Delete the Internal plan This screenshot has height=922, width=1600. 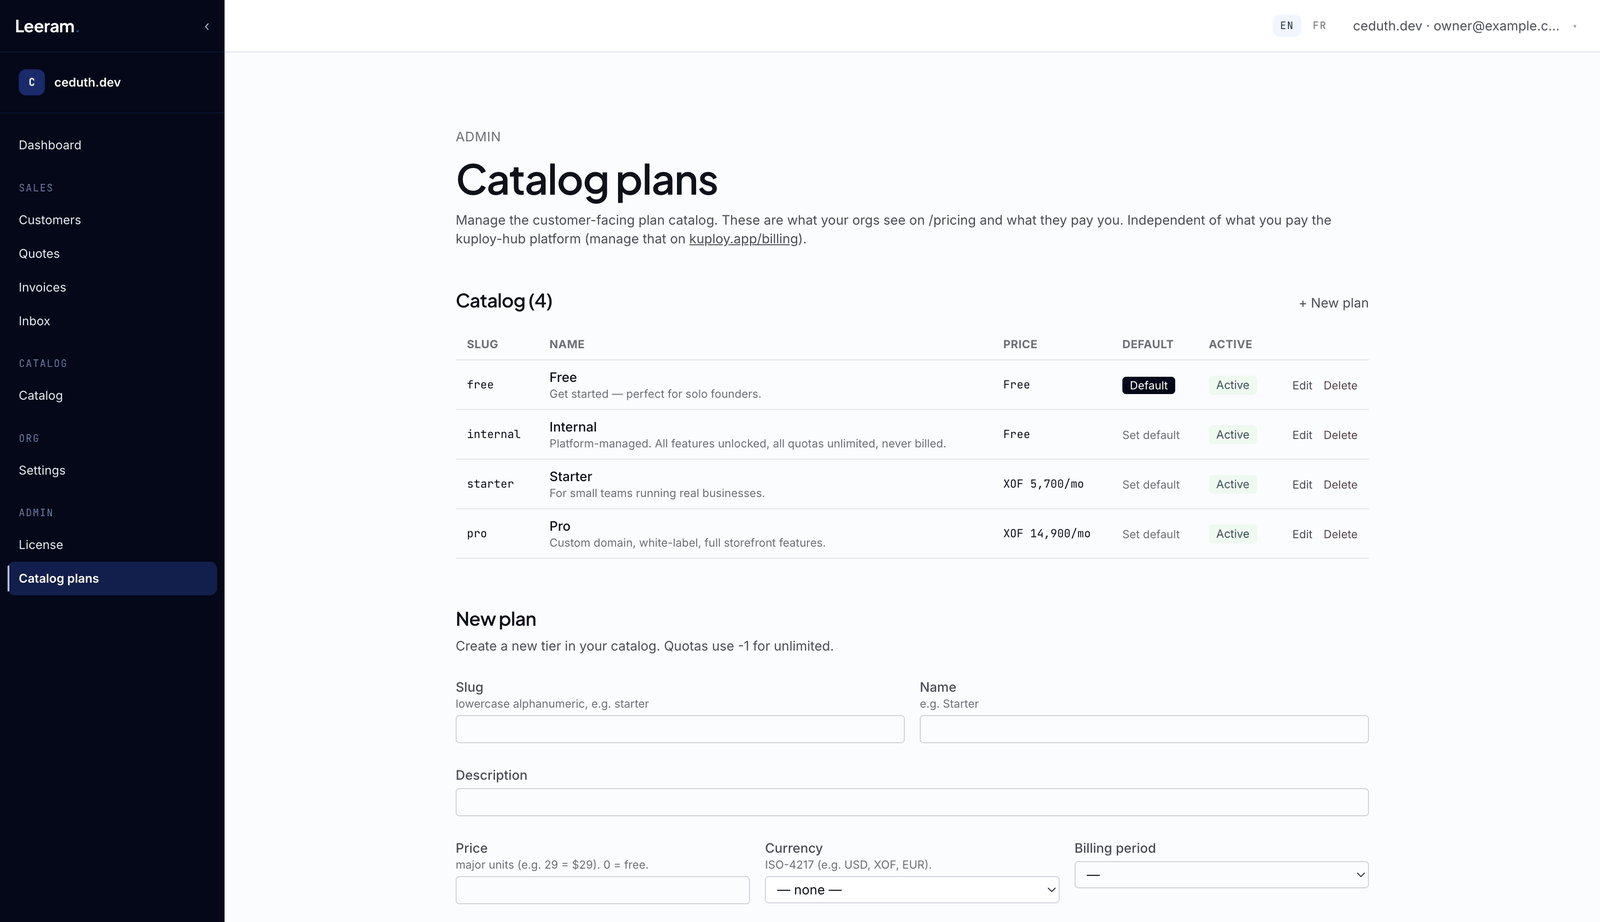[x=1340, y=435]
